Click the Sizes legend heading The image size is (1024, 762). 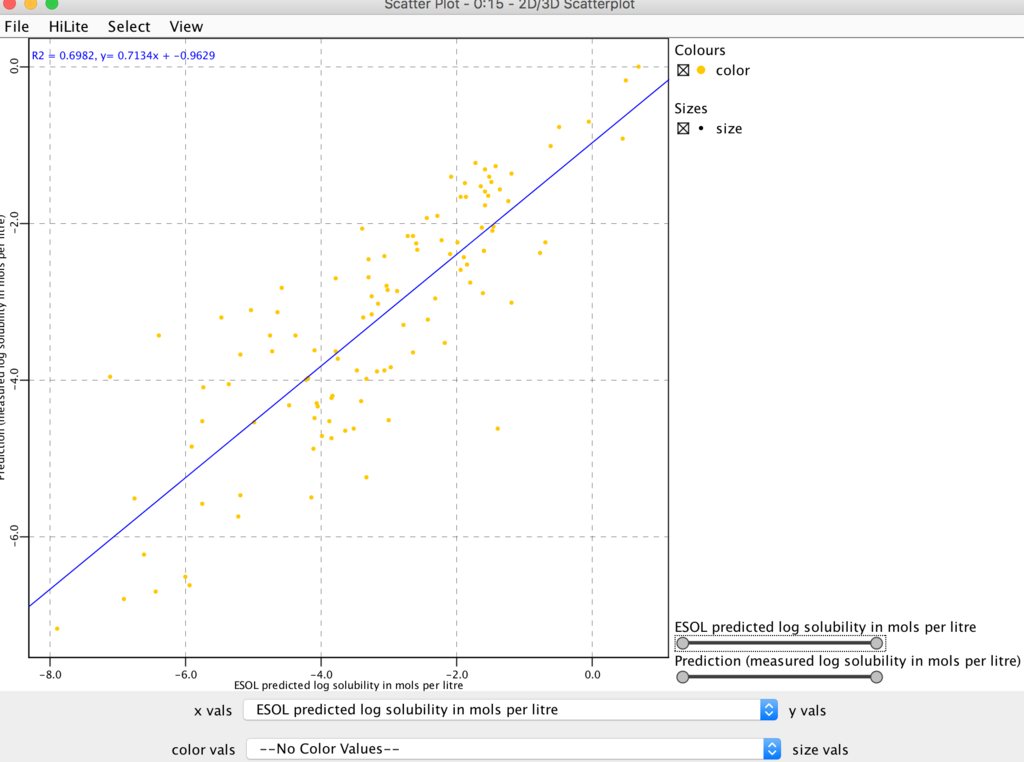tap(690, 108)
